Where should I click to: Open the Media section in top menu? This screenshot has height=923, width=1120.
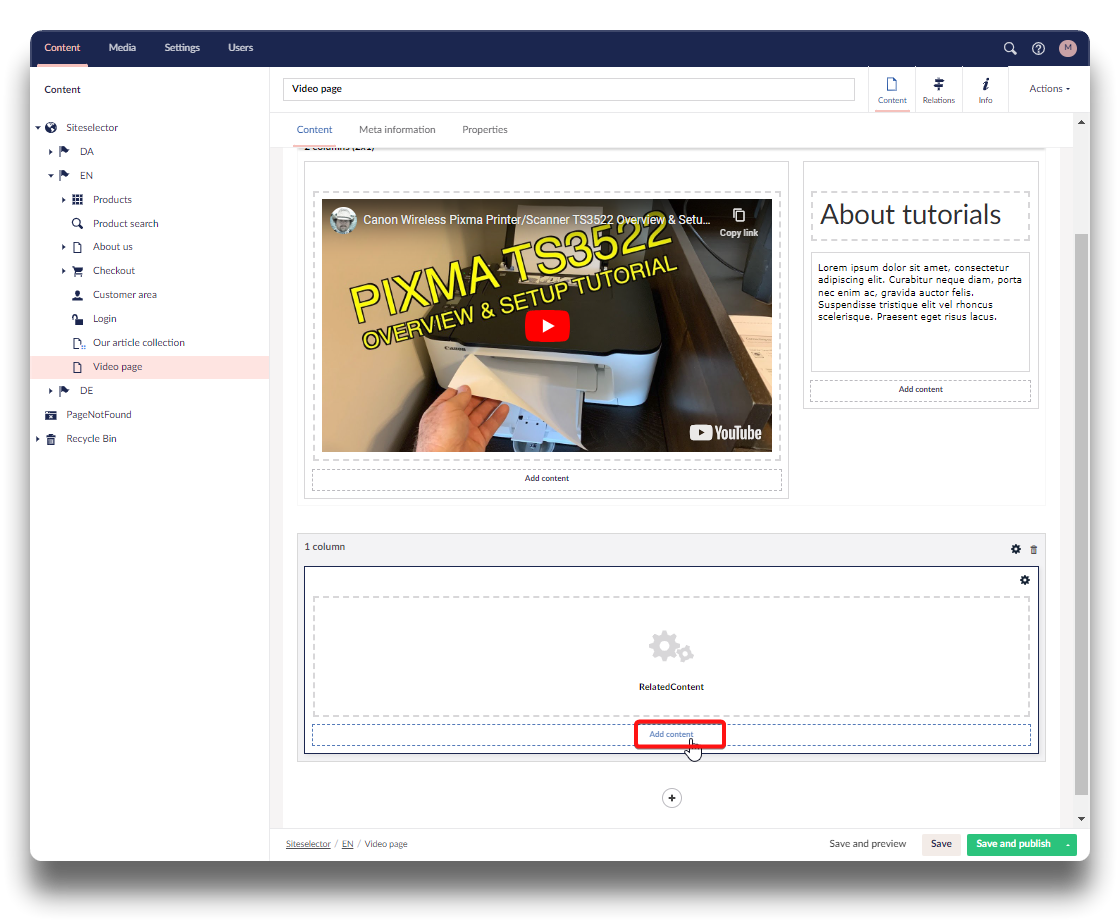point(122,48)
